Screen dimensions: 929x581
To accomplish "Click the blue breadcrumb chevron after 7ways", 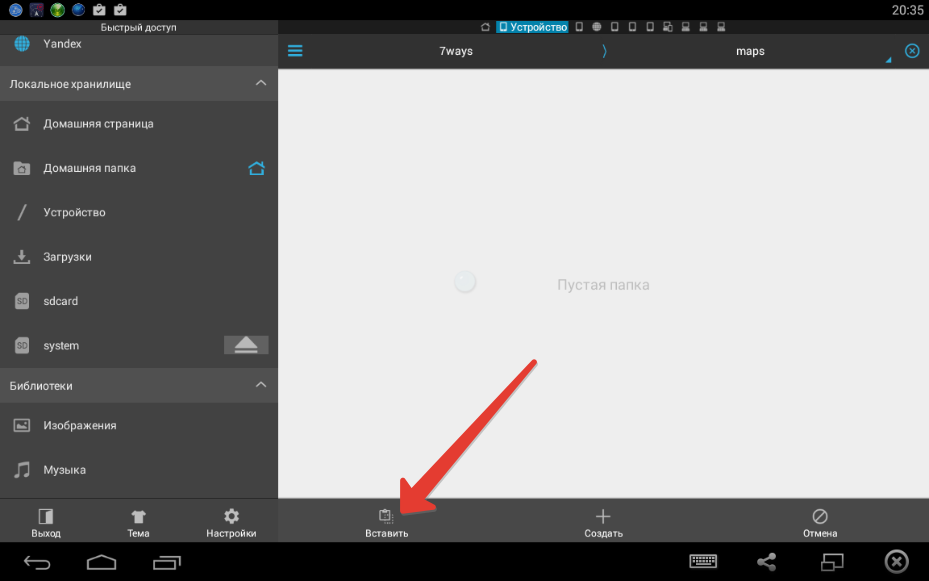I will tap(604, 51).
